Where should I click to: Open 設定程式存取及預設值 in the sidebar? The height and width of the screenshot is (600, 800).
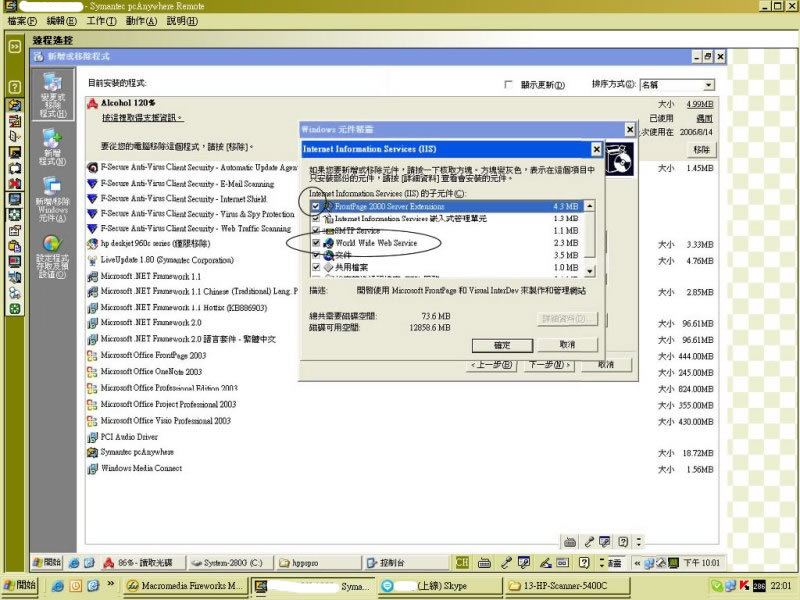click(53, 257)
